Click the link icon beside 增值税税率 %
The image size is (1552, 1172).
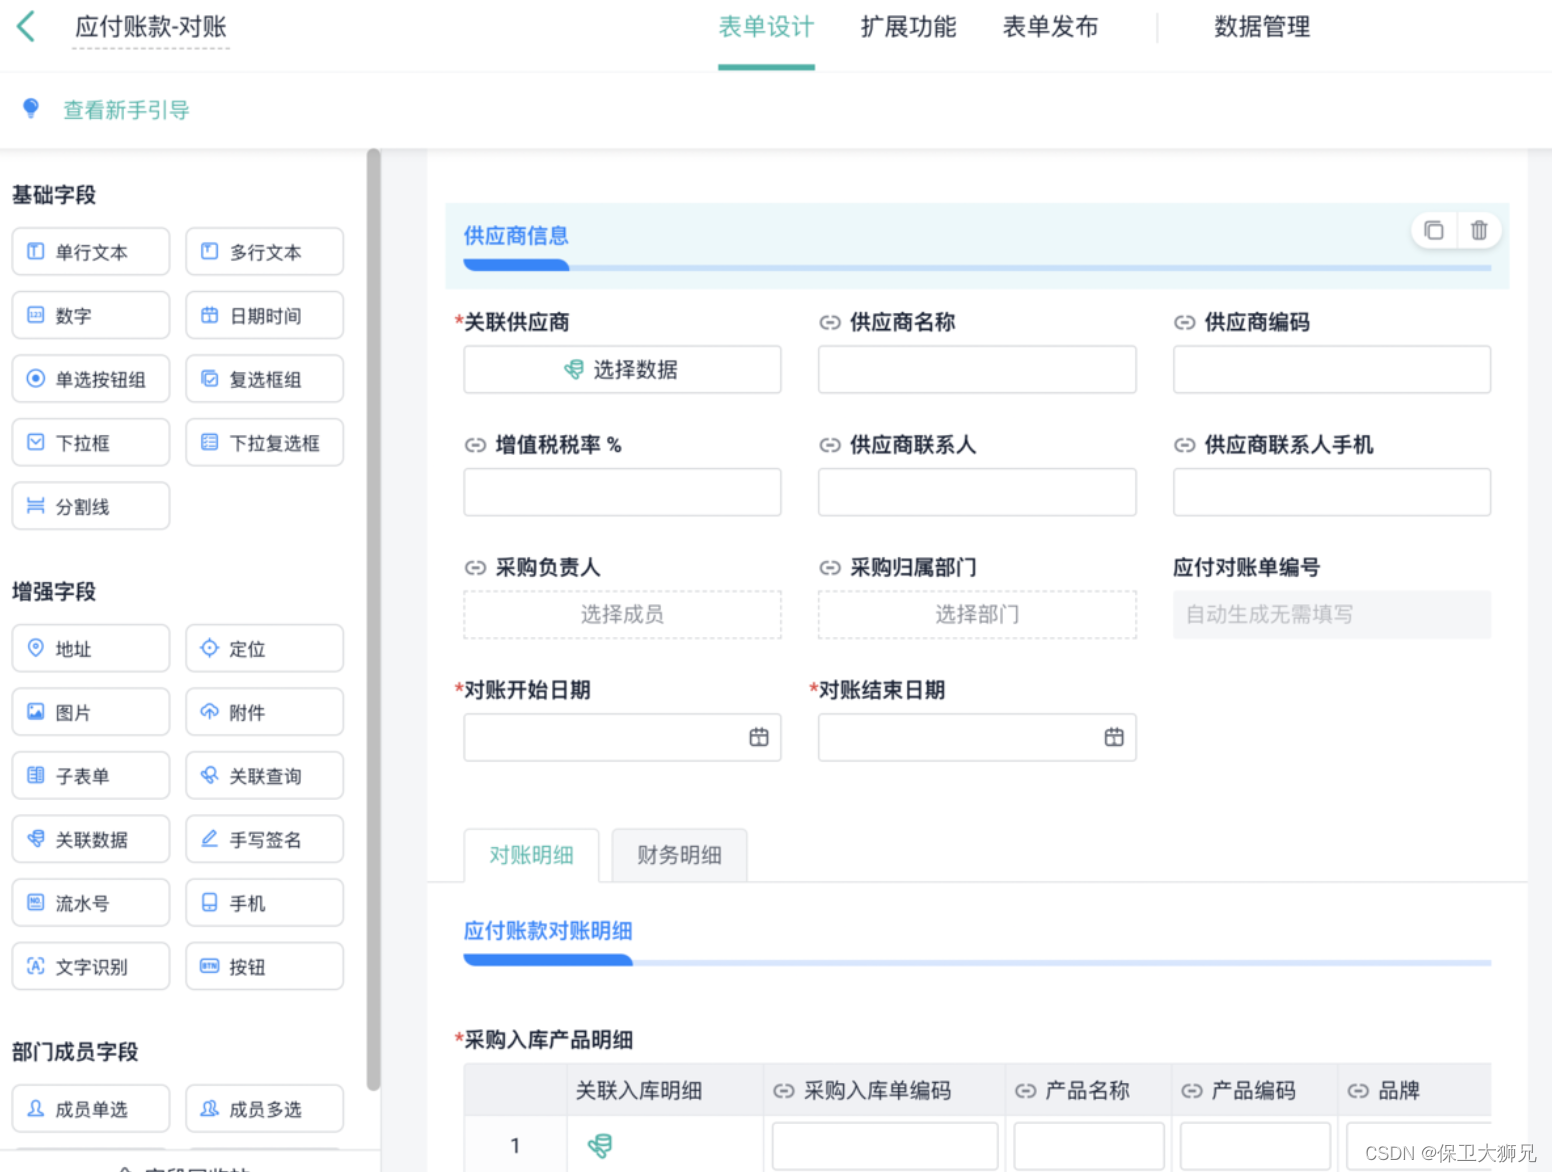pos(475,445)
